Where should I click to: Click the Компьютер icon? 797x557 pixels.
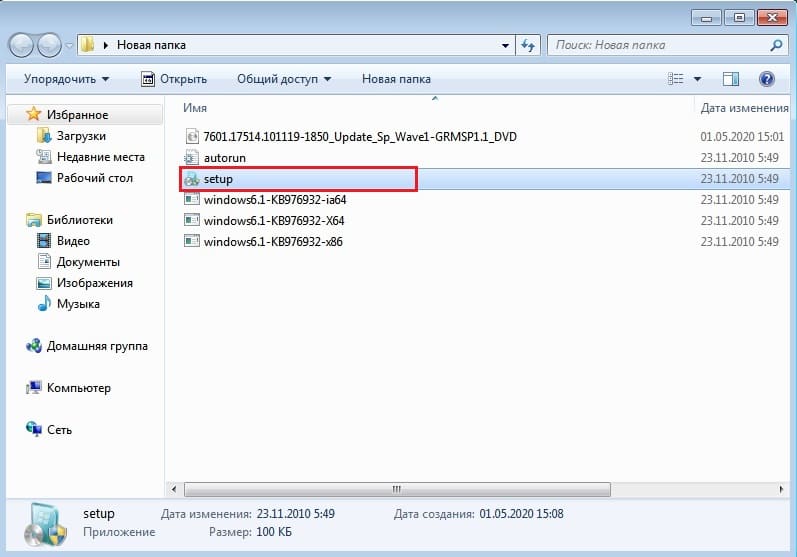34,388
